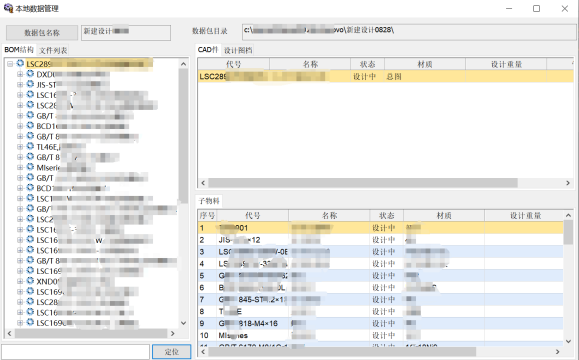Click the 材质 header in 子物料 table
Screen dimensions: 579x360
(444, 215)
